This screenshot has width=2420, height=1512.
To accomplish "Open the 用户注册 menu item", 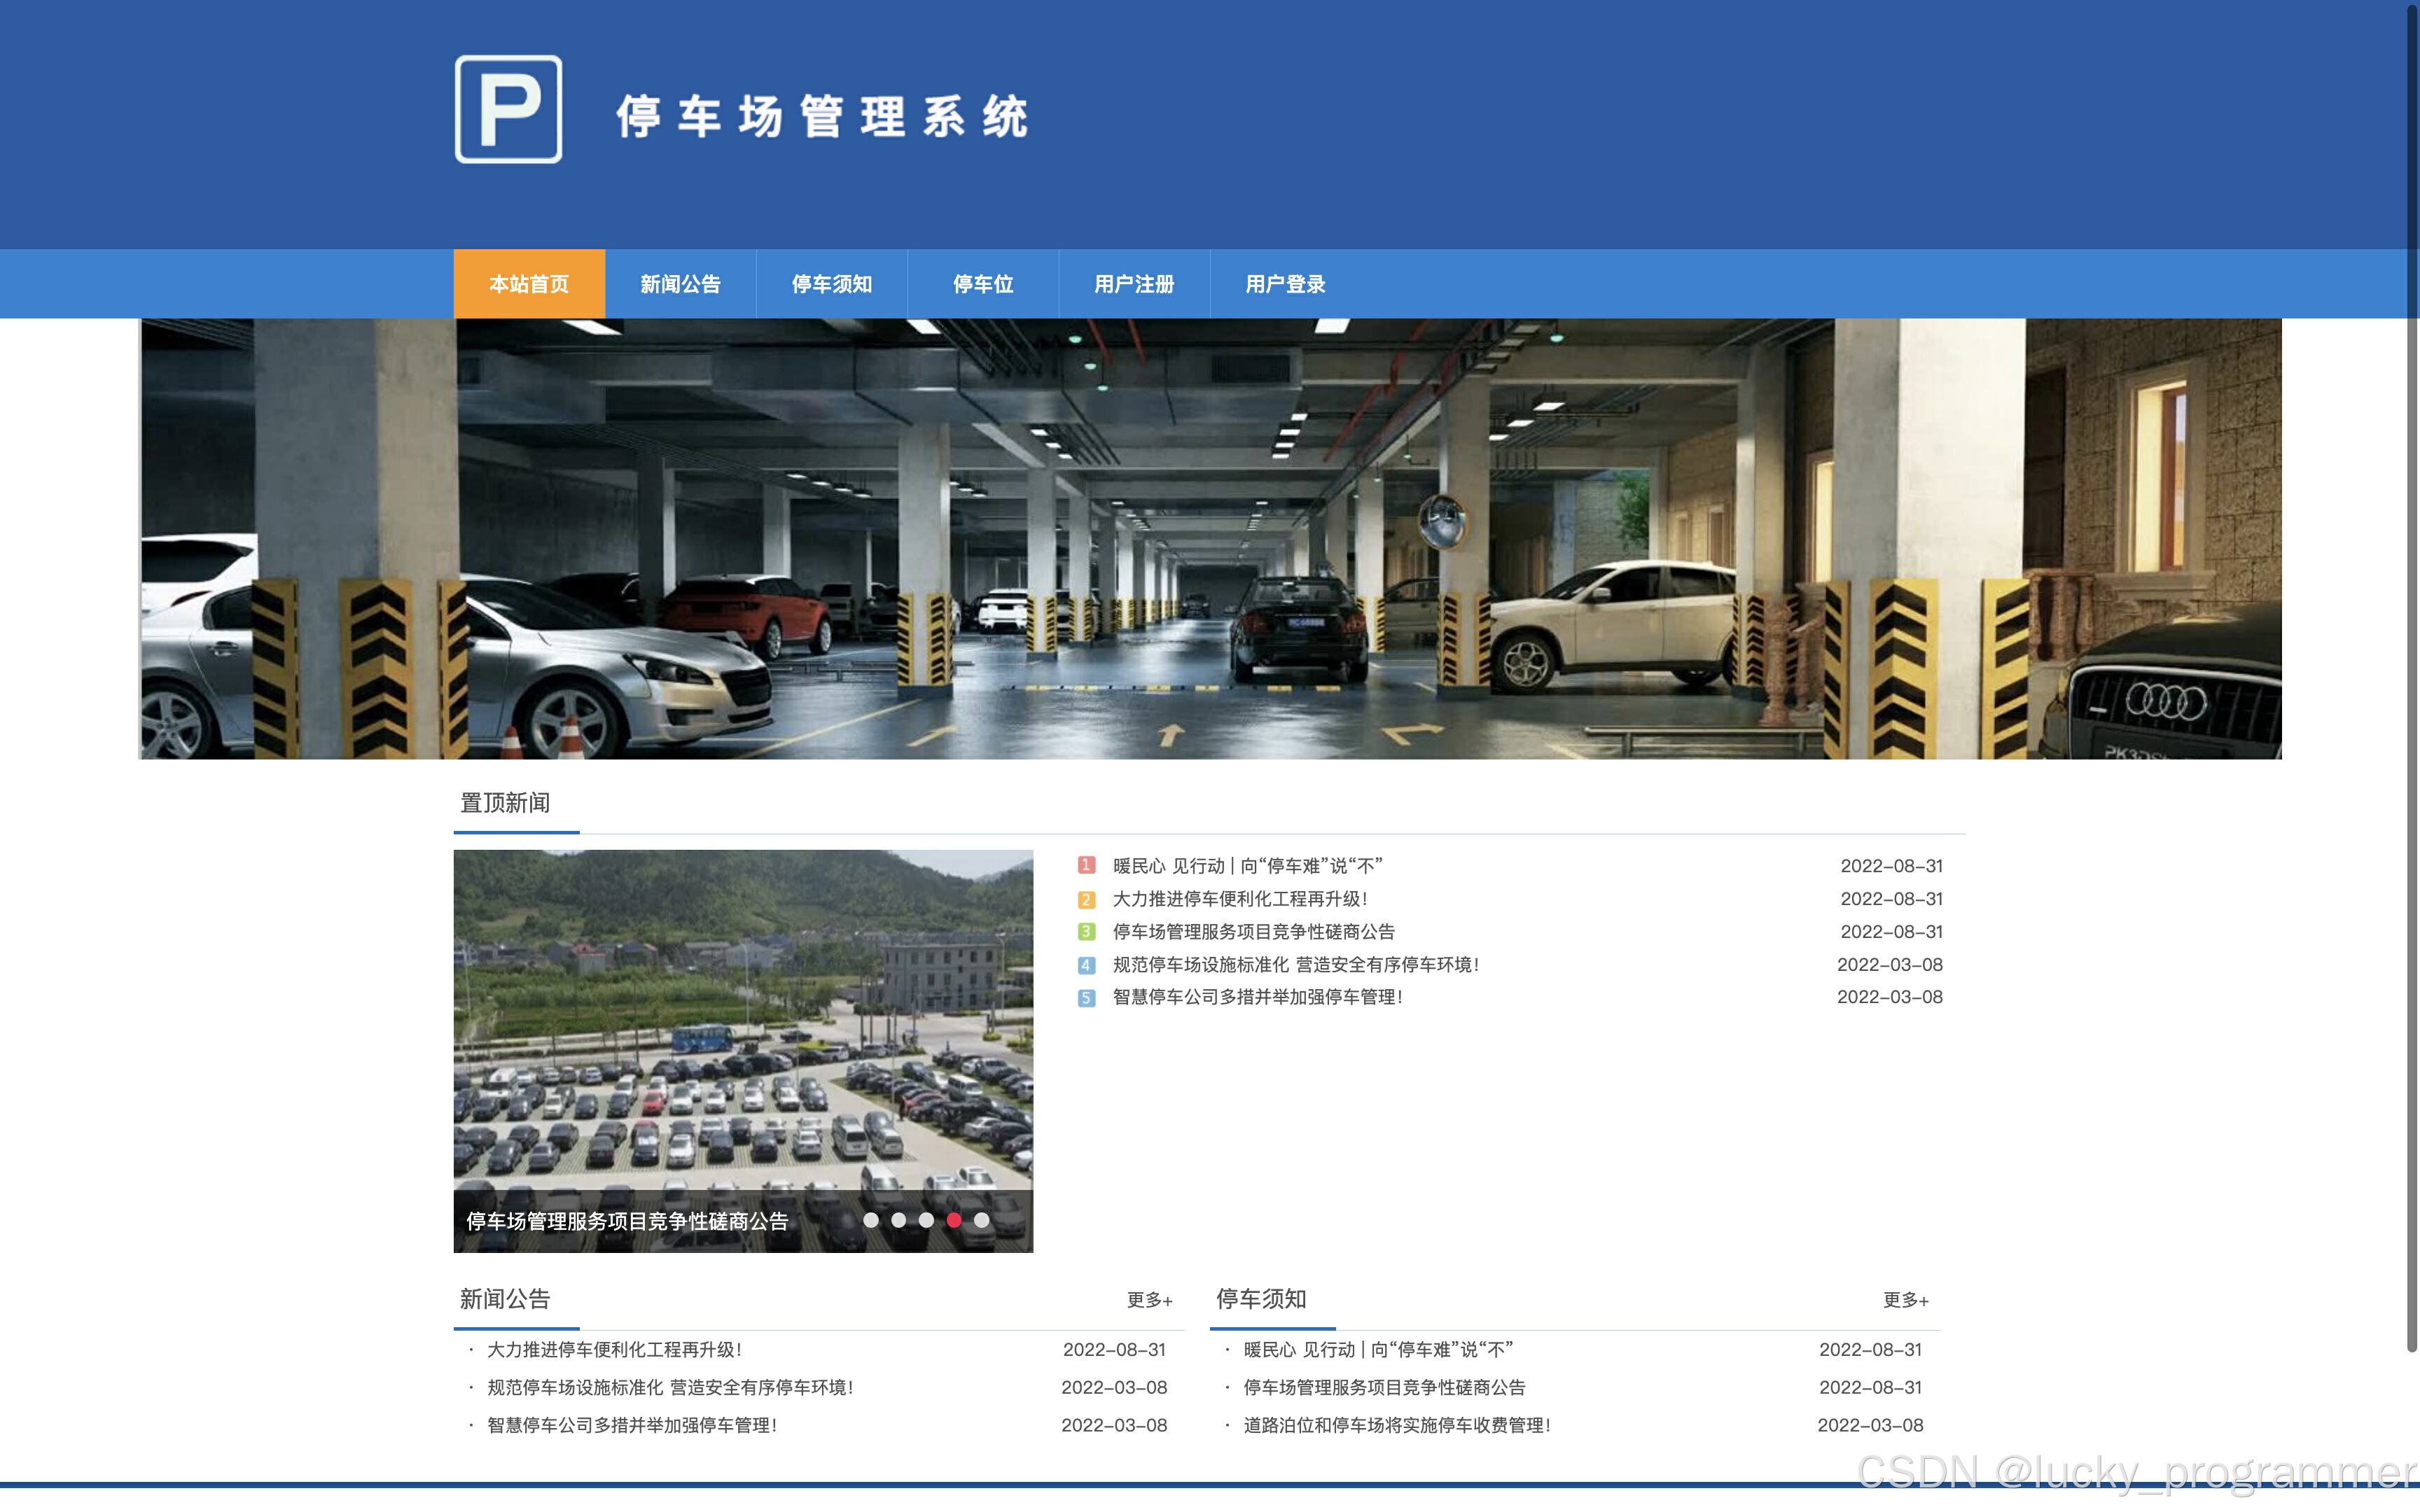I will [x=1134, y=284].
